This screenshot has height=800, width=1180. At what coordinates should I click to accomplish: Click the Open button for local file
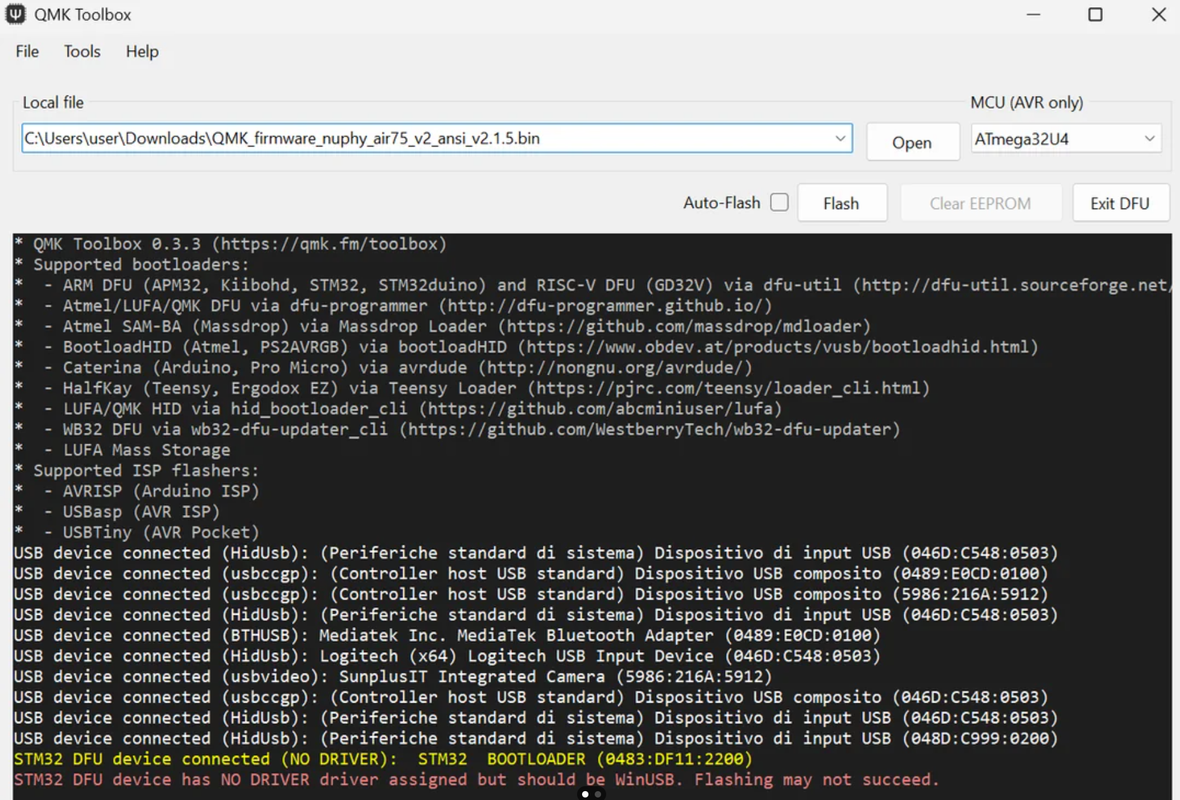[x=912, y=142]
